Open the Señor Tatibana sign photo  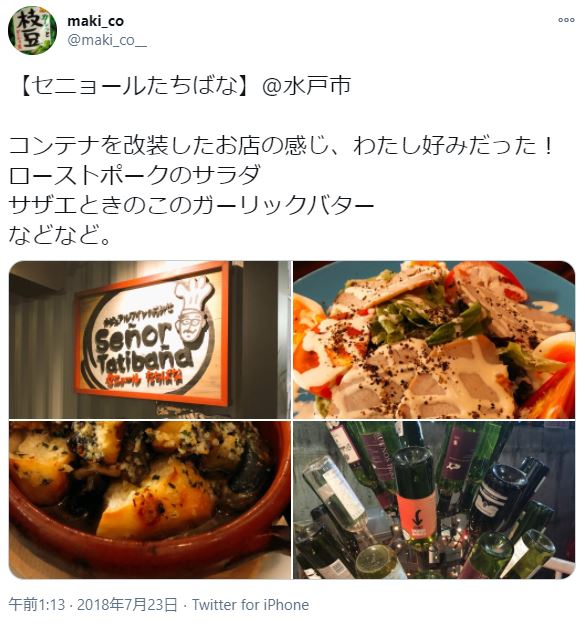pyautogui.click(x=150, y=340)
